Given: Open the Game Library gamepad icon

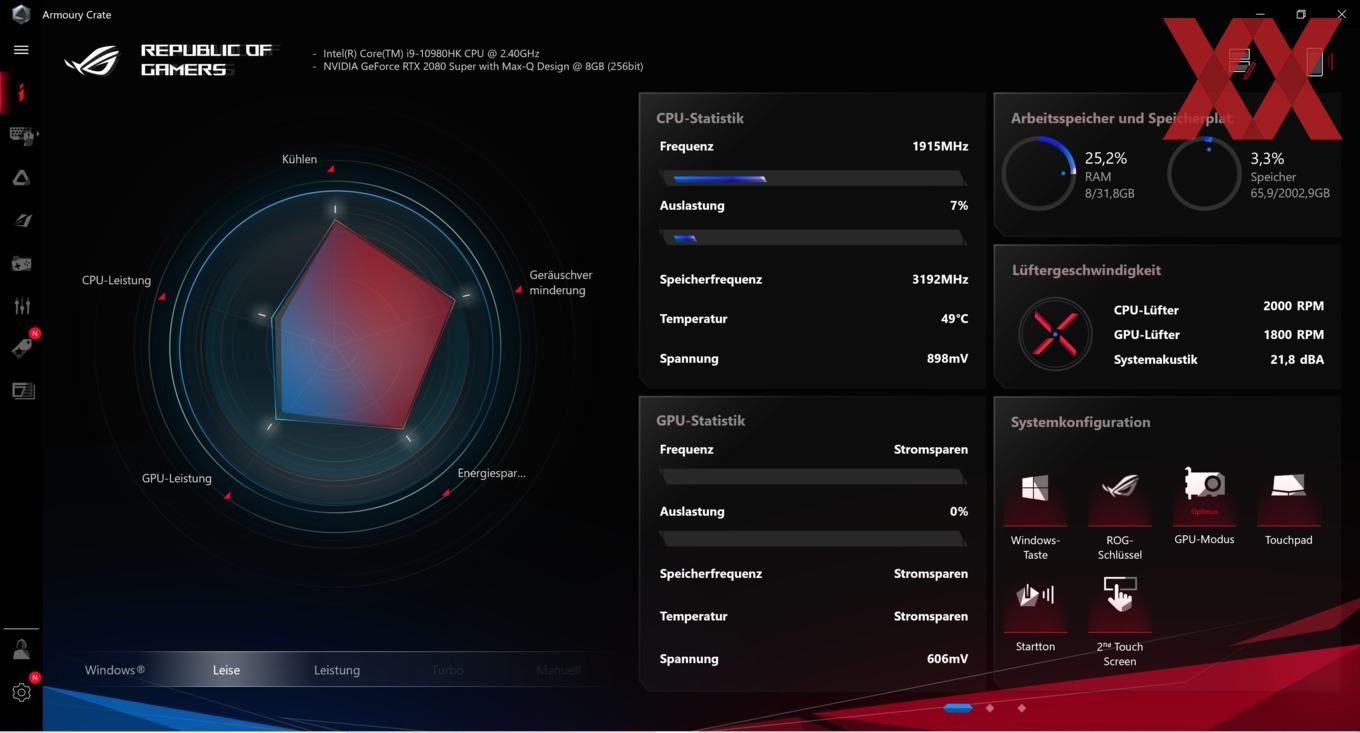Looking at the screenshot, I should 21,264.
